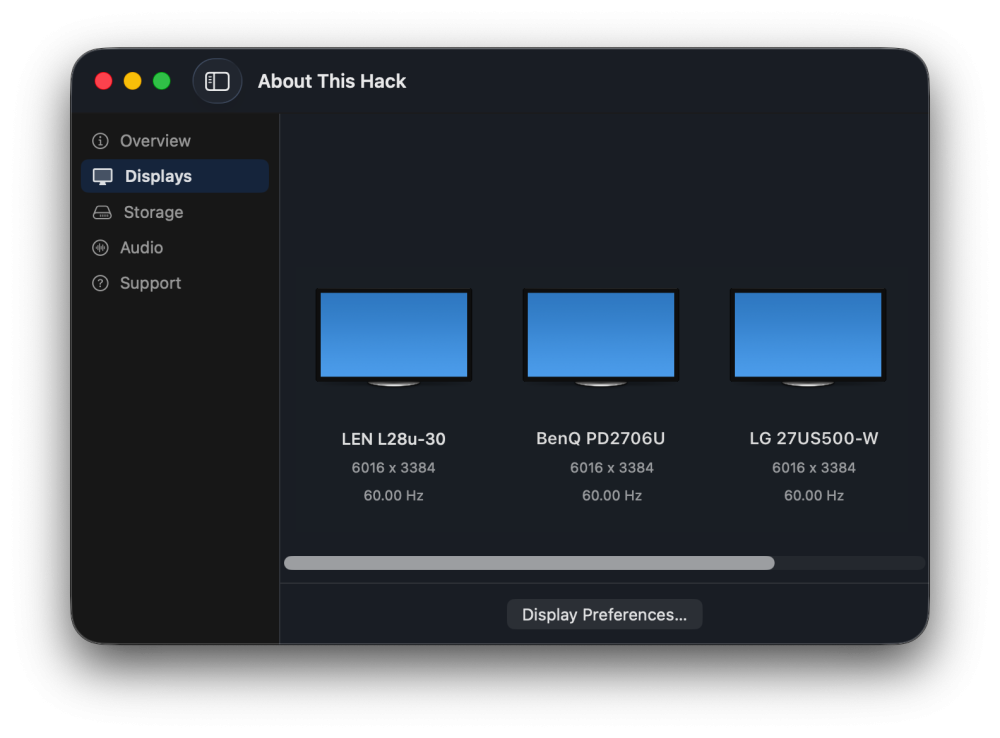Select the Displays sidebar item

tap(175, 176)
